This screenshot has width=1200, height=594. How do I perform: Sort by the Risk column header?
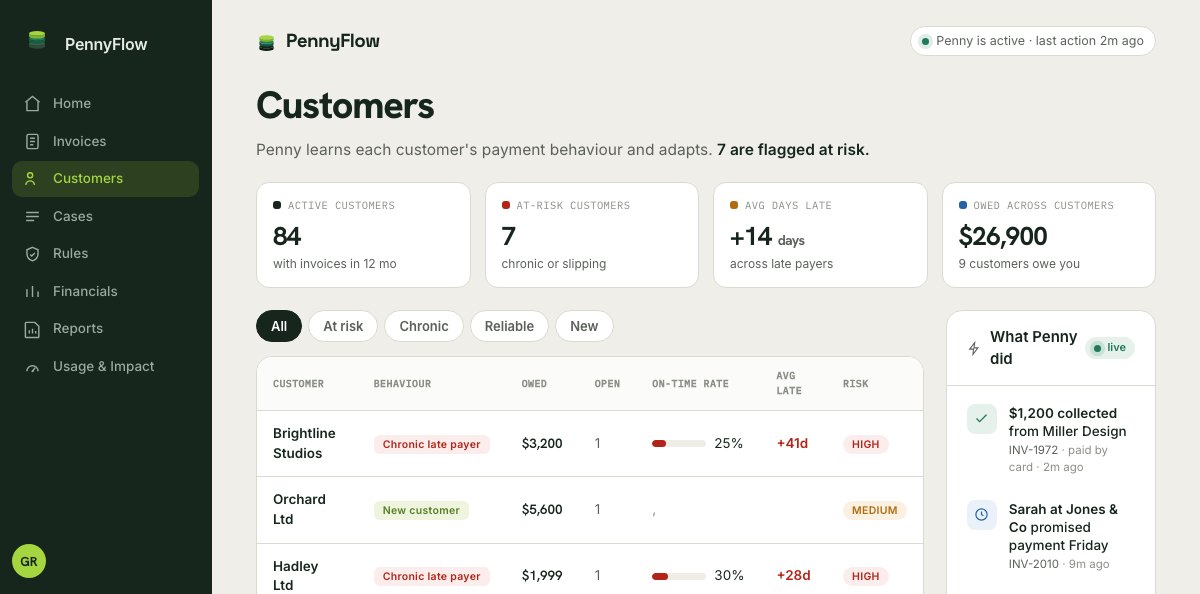(856, 384)
